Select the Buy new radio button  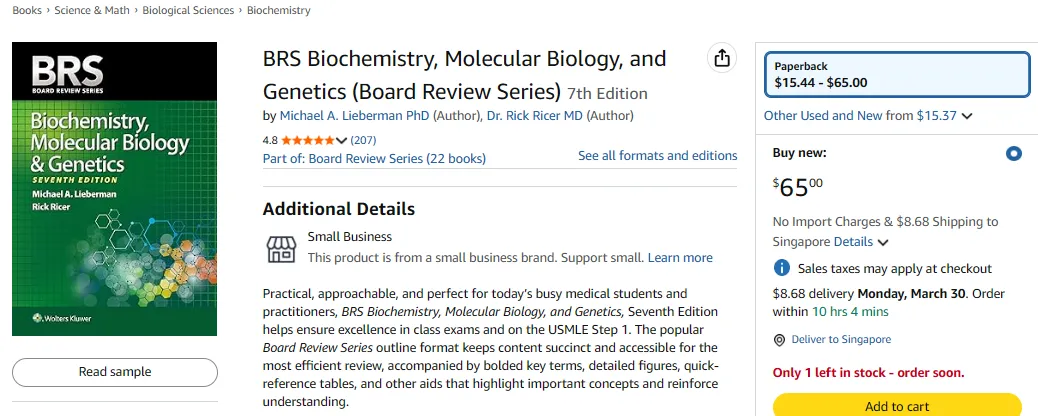coord(1014,153)
